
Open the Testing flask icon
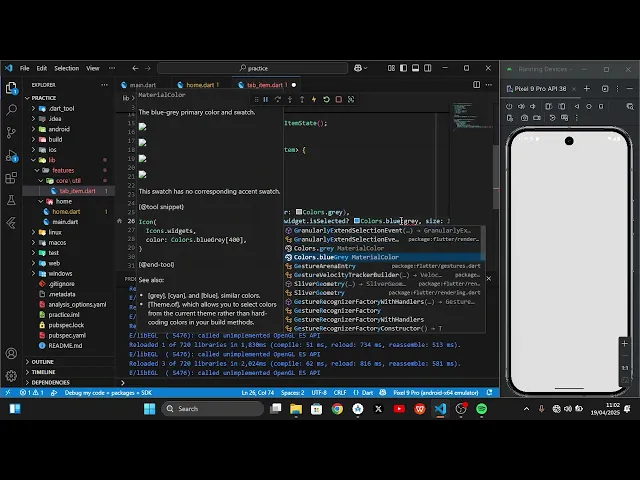pyautogui.click(x=11, y=200)
